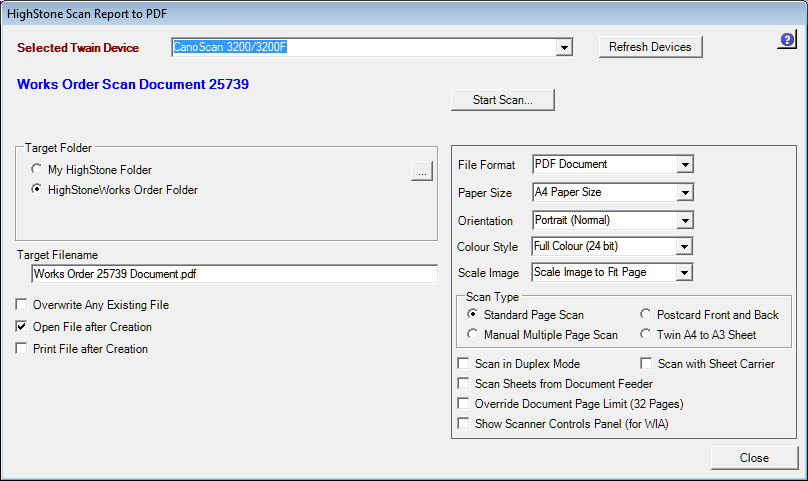Enable Overwrite Any Existing File checkbox
The width and height of the screenshot is (808, 481).
(x=22, y=305)
